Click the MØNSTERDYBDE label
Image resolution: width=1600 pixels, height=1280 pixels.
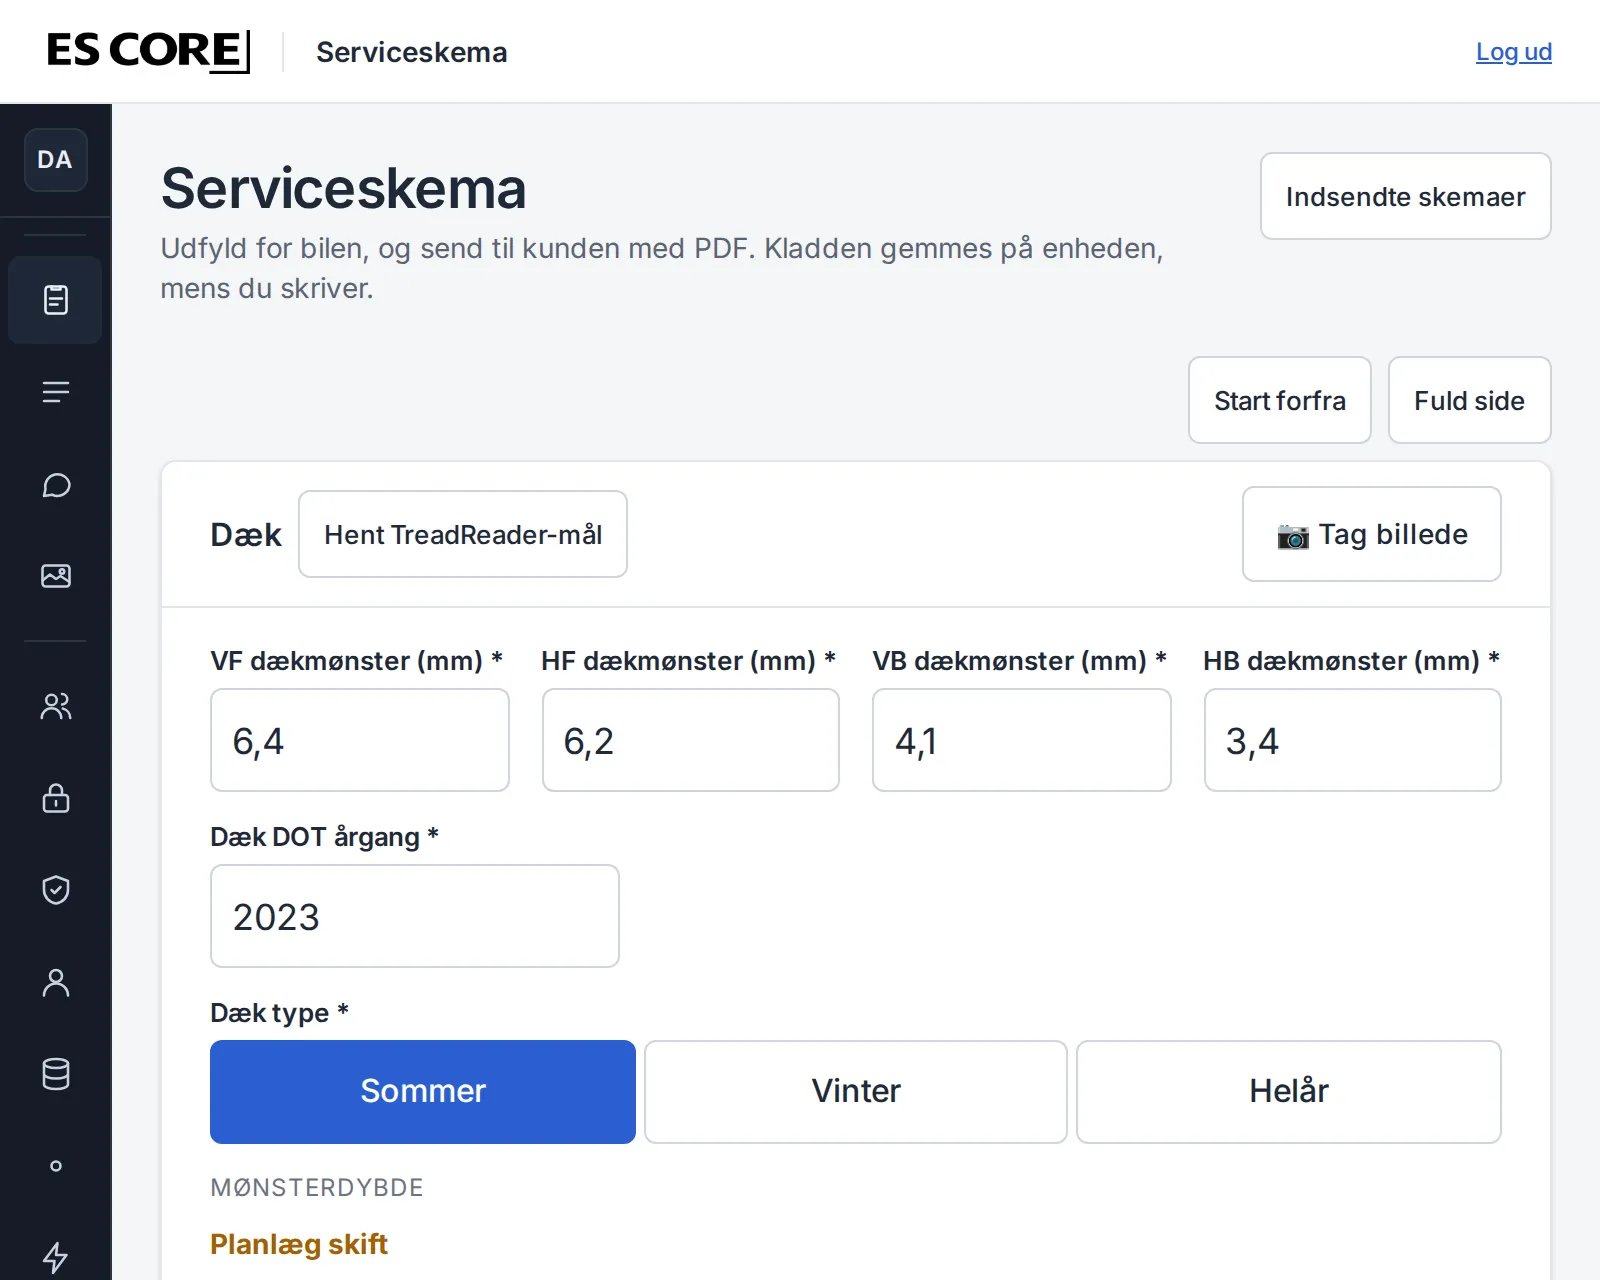317,1187
